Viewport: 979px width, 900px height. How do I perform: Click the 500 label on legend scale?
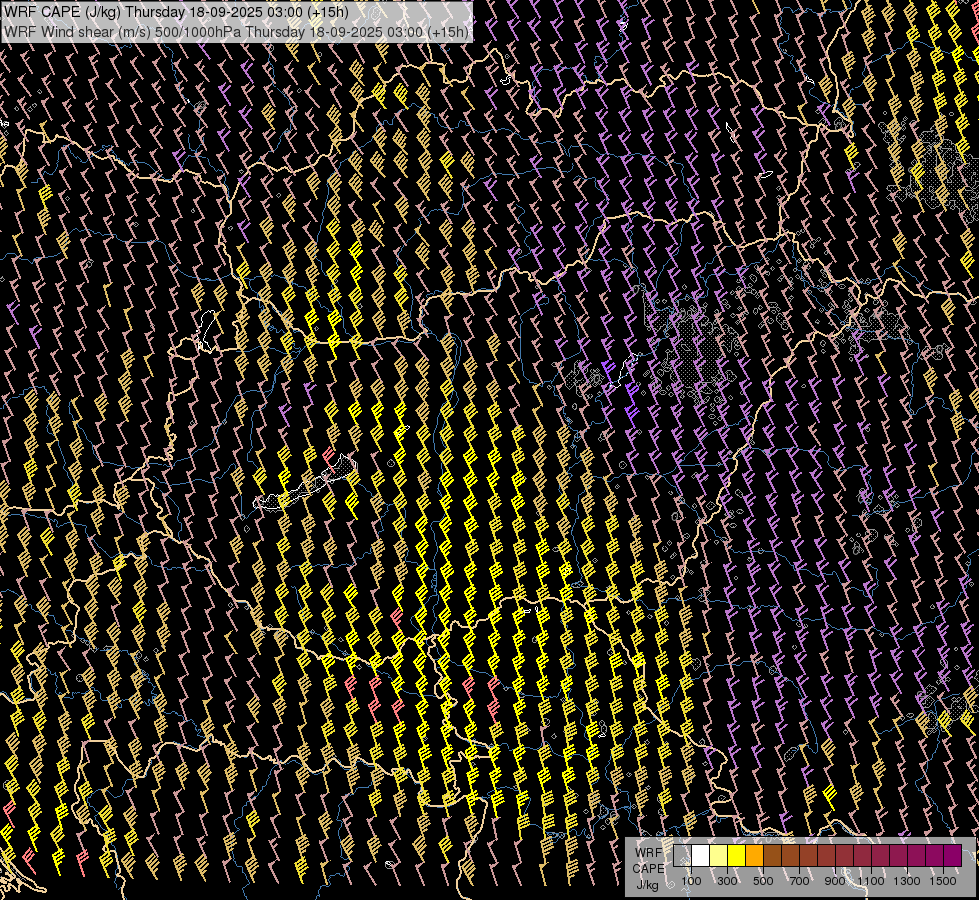pos(763,881)
